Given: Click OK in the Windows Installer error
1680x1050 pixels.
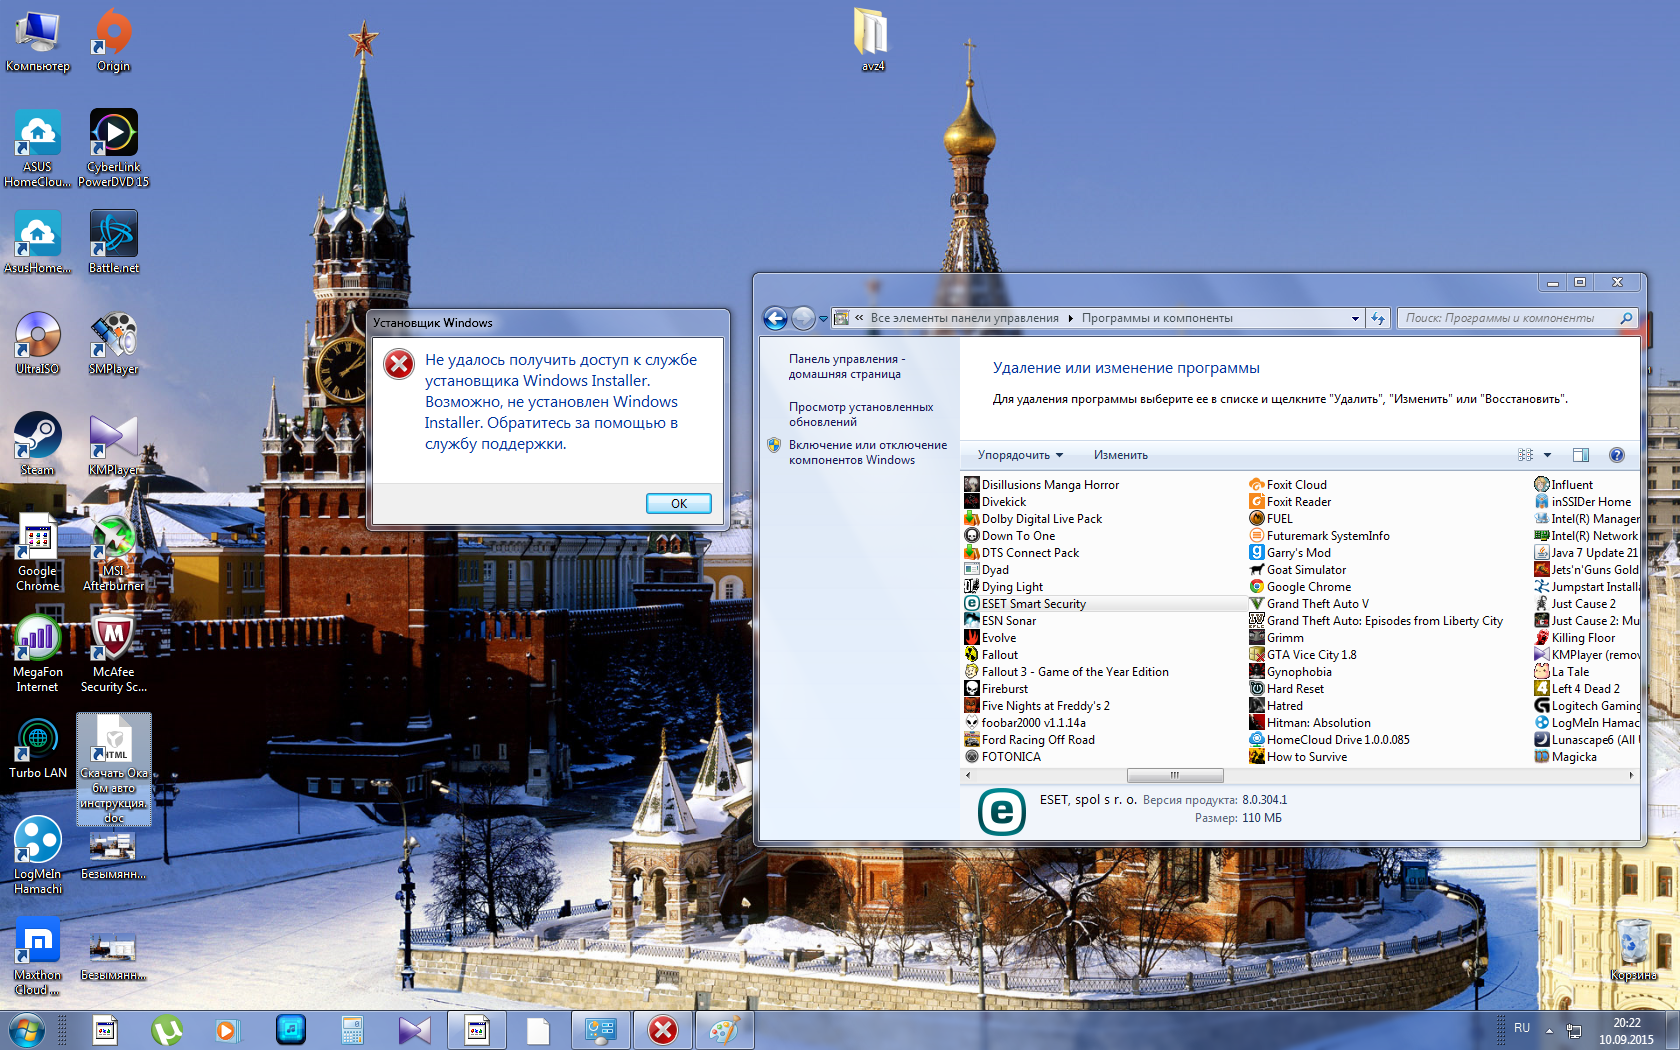Looking at the screenshot, I should tap(678, 503).
